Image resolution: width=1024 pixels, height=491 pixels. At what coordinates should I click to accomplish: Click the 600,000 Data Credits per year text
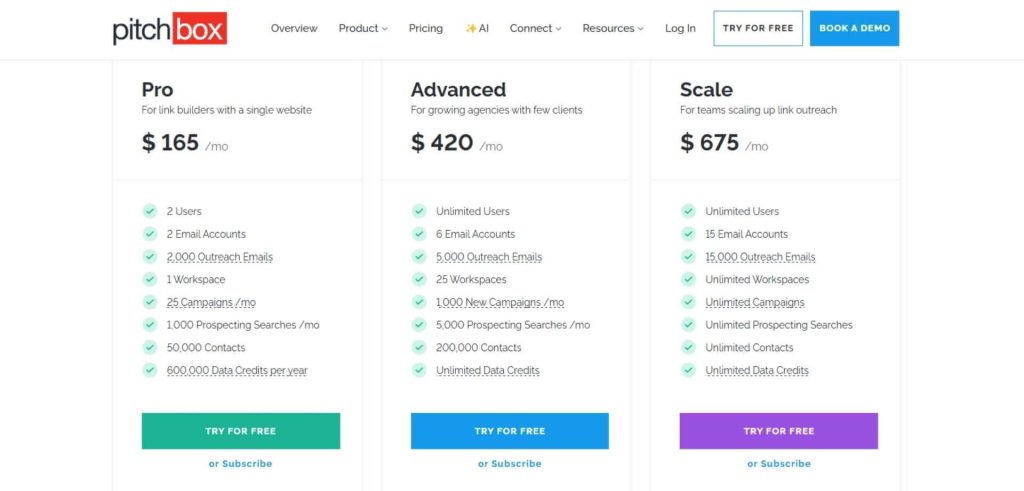(237, 370)
